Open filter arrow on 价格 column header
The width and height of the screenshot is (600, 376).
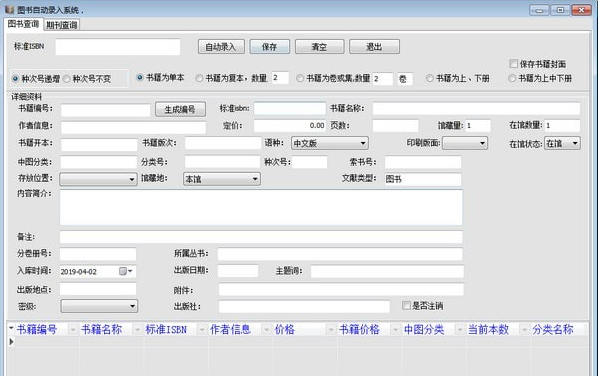point(331,329)
